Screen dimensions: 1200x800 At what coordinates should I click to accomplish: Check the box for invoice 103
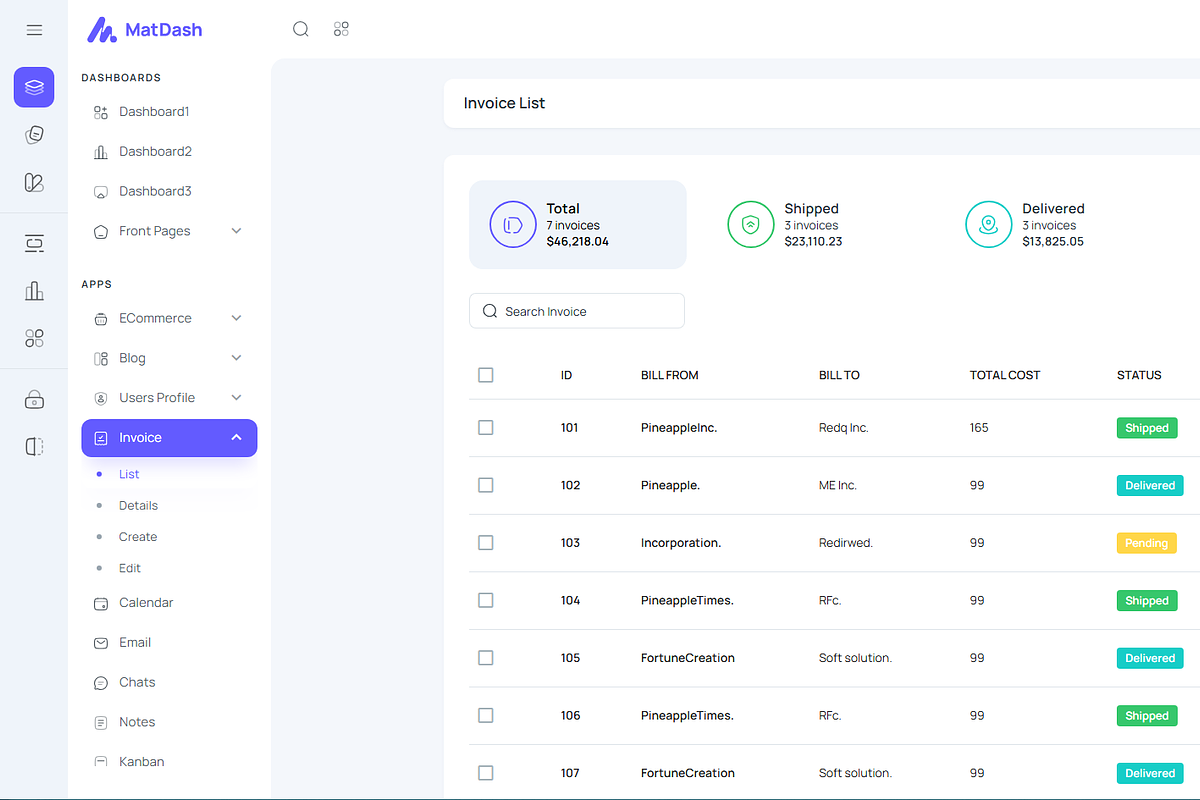pyautogui.click(x=486, y=542)
